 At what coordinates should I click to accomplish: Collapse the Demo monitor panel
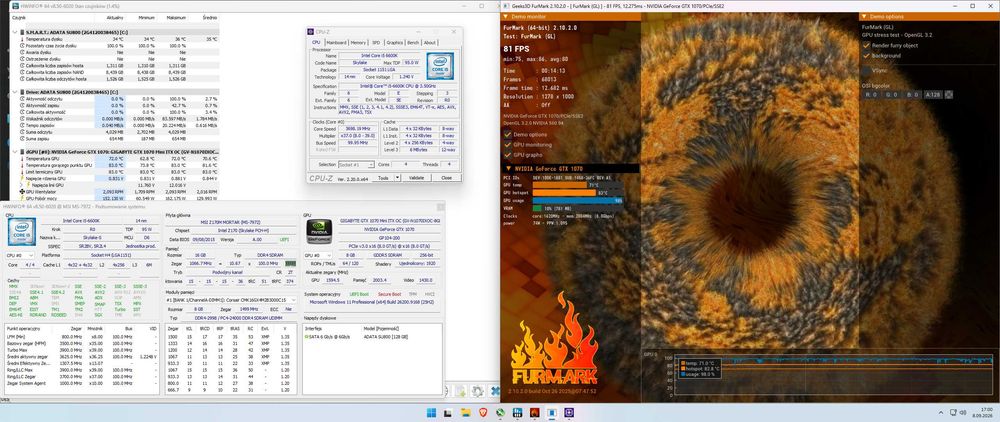click(x=508, y=17)
